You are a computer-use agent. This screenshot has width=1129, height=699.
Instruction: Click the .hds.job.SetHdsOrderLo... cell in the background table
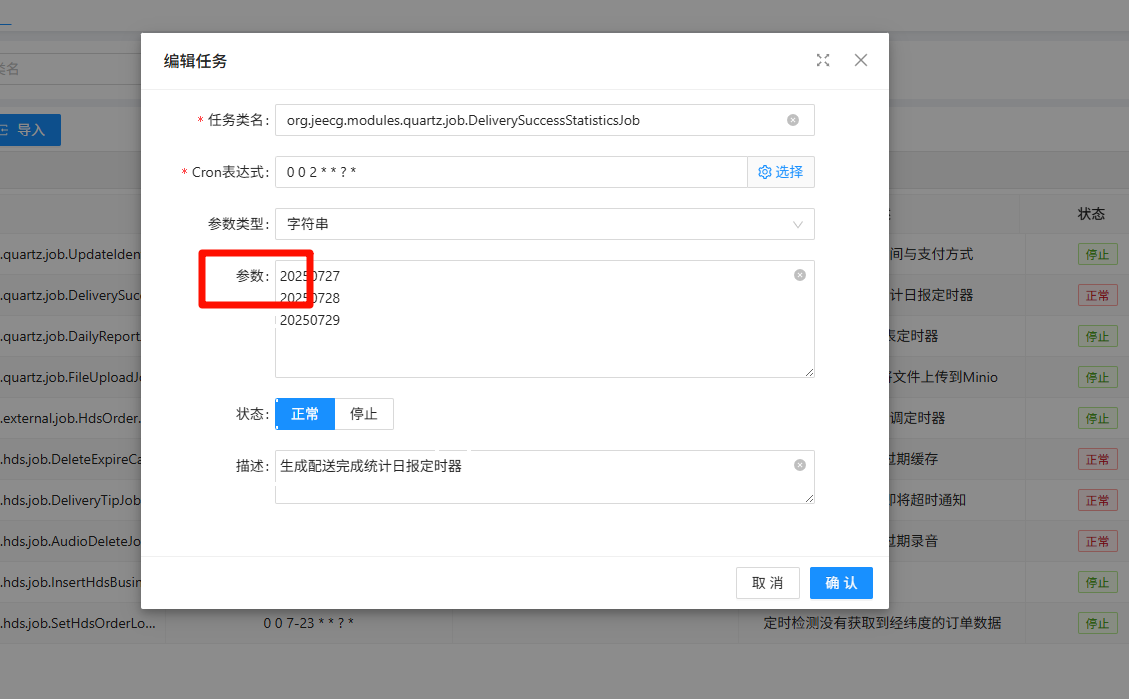tap(78, 623)
